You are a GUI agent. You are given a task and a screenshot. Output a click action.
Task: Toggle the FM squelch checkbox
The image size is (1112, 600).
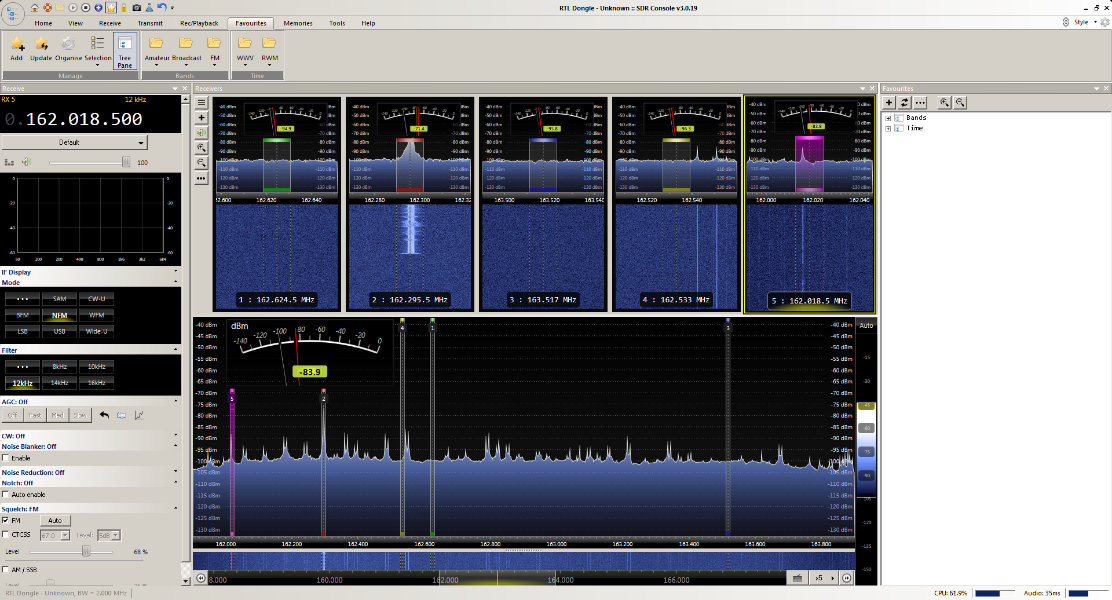(6, 521)
